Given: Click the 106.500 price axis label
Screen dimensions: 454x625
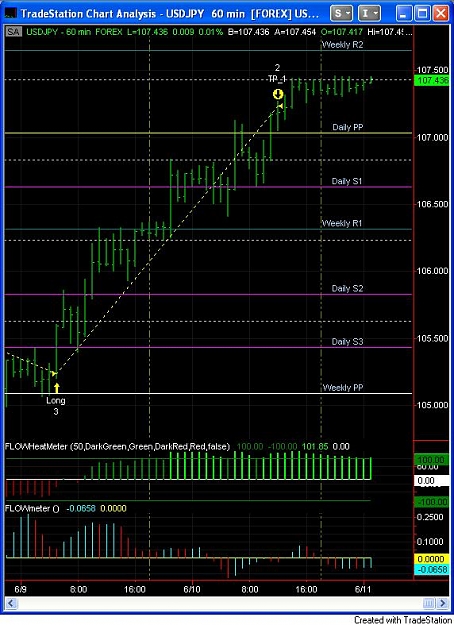Looking at the screenshot, I should [x=432, y=204].
